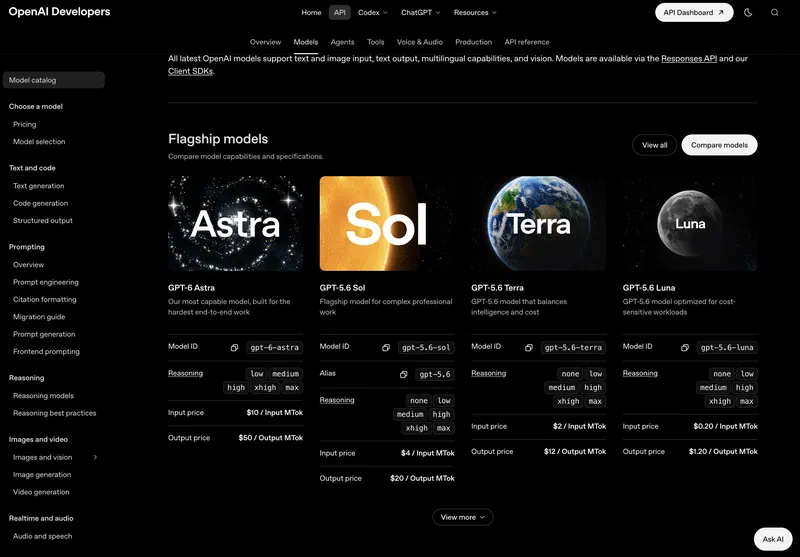Expand Images and vision sidebar chevron
The width and height of the screenshot is (800, 557).
pos(95,457)
